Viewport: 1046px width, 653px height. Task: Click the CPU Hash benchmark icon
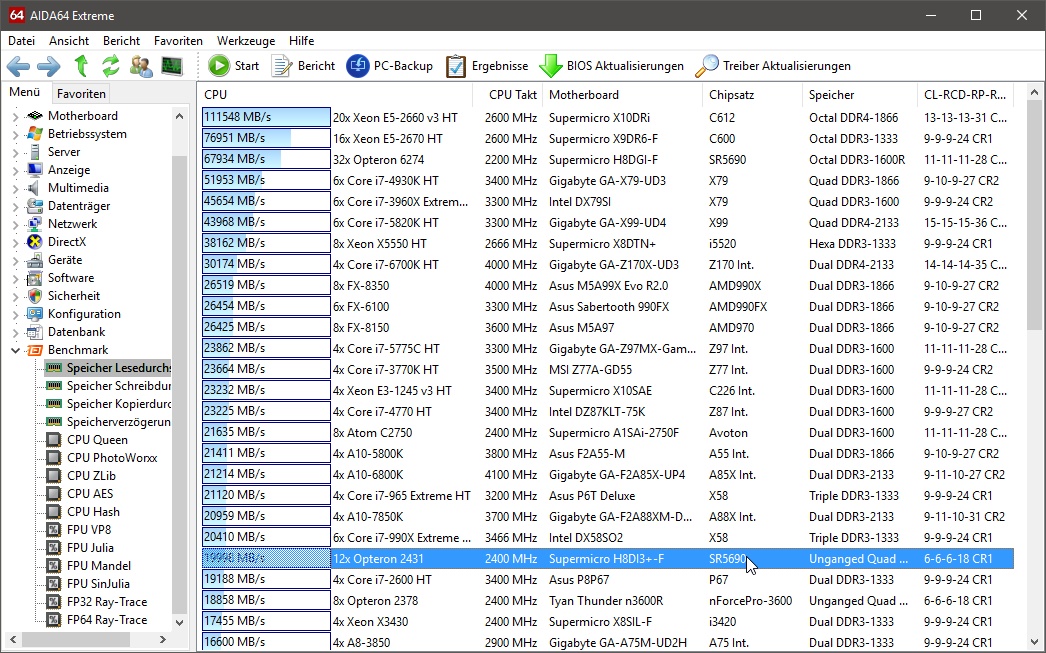(54, 512)
